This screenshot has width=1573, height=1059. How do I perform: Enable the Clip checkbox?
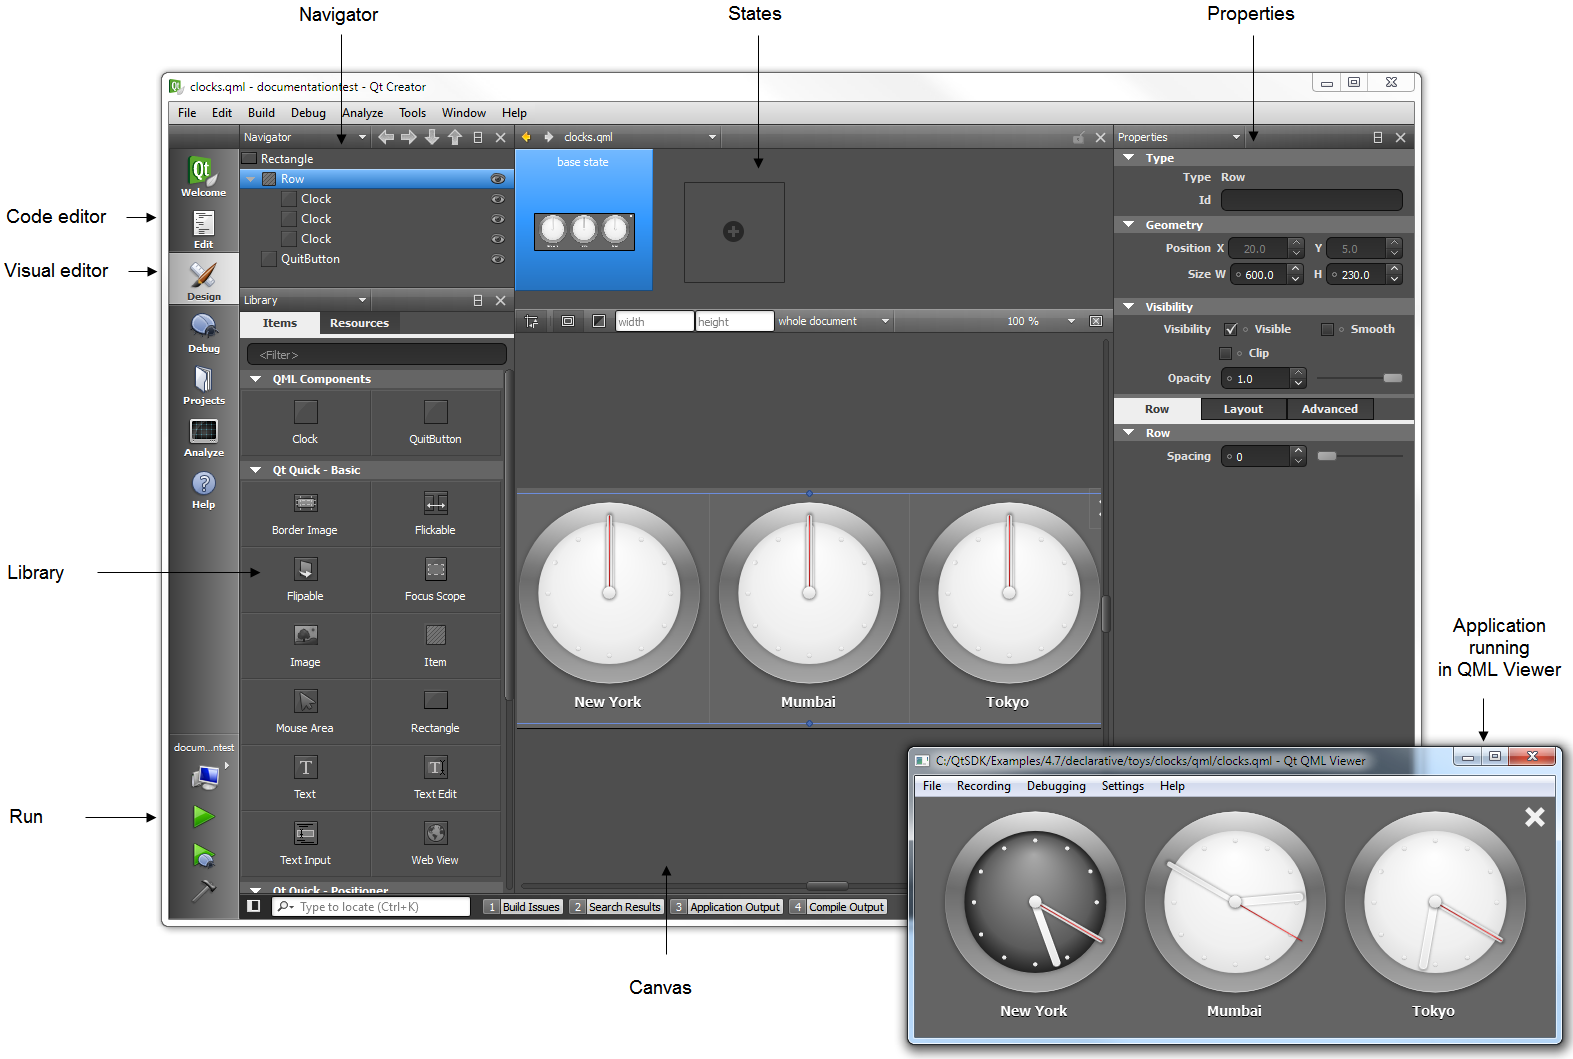point(1225,353)
